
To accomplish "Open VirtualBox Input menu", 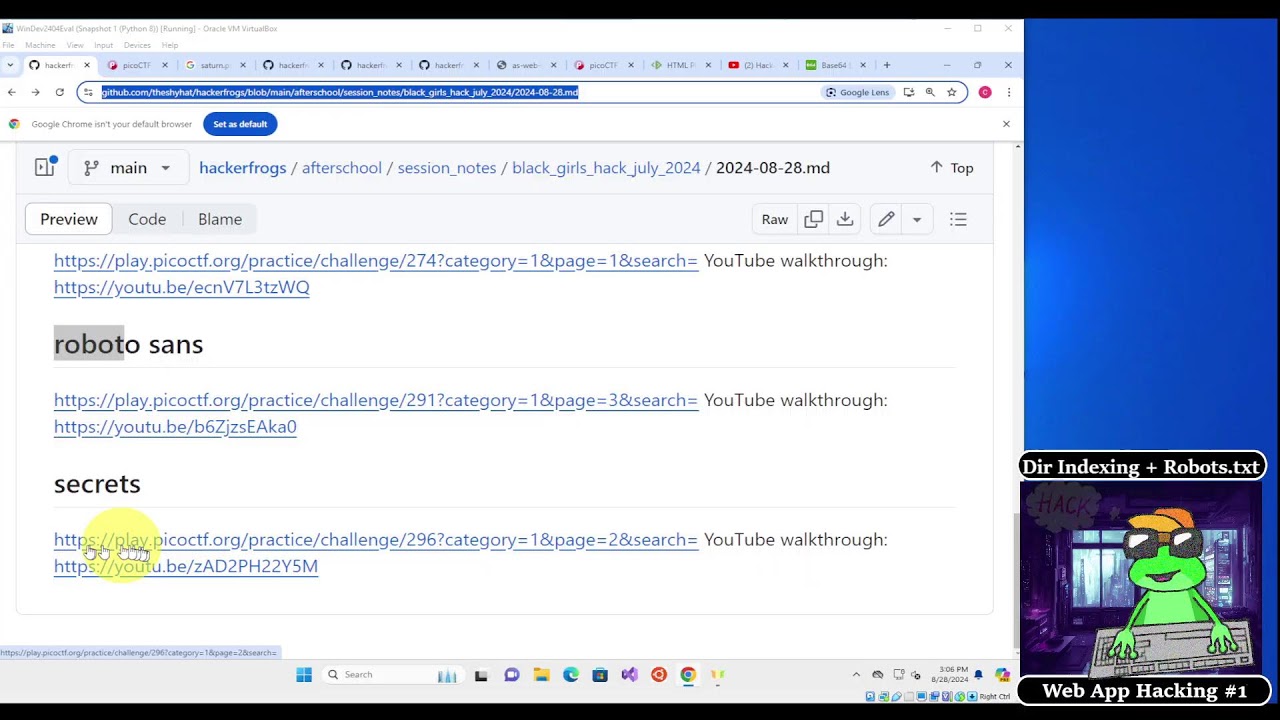I will pos(103,45).
